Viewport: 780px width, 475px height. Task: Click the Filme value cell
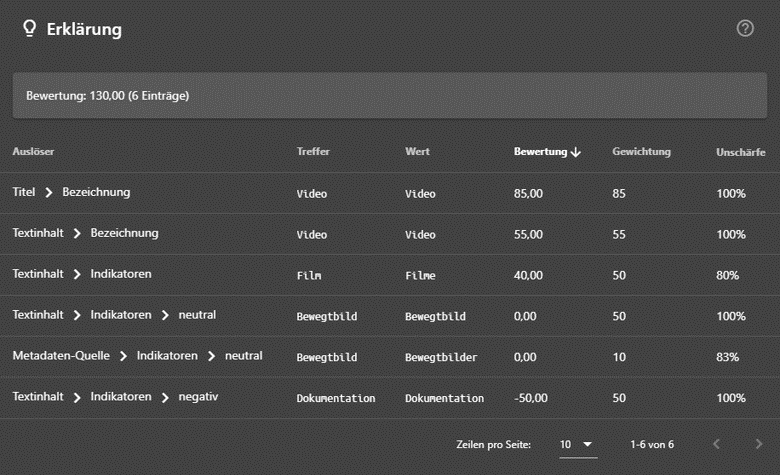[420, 276]
